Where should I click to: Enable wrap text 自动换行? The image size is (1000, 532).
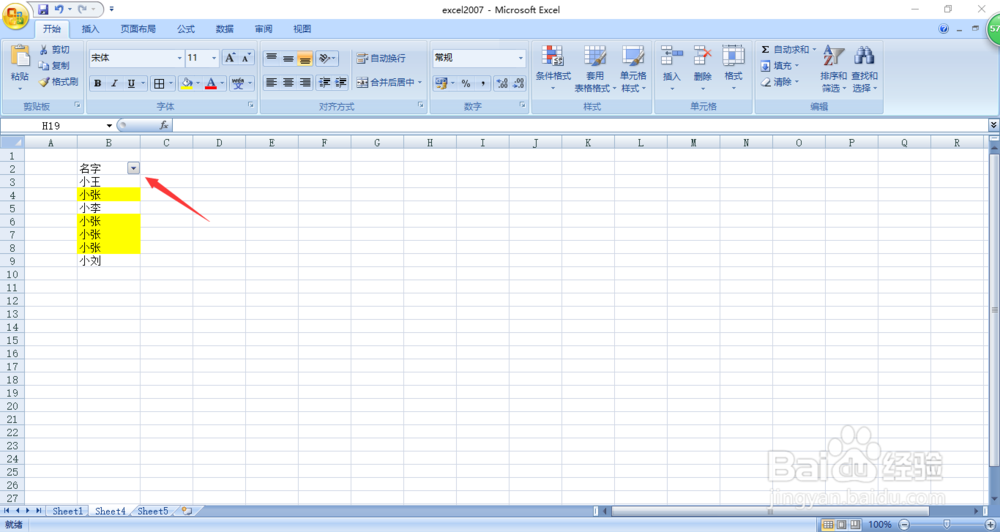(381, 58)
